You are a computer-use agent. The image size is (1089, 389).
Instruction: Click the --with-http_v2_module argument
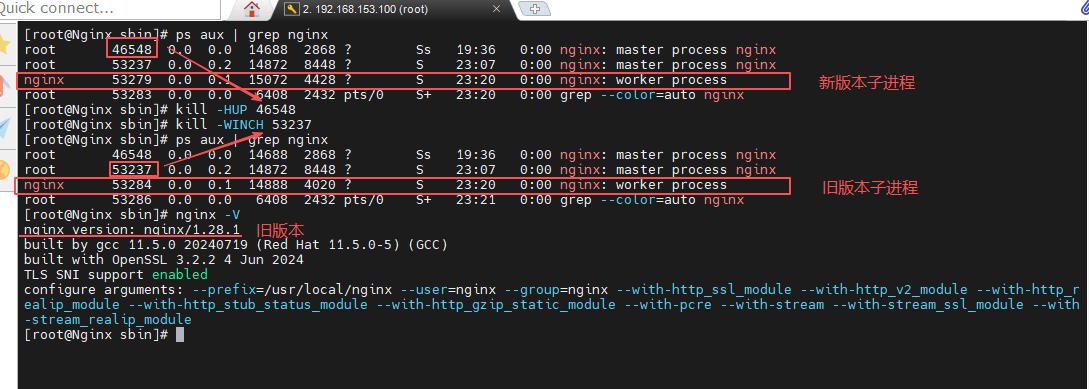(x=883, y=290)
